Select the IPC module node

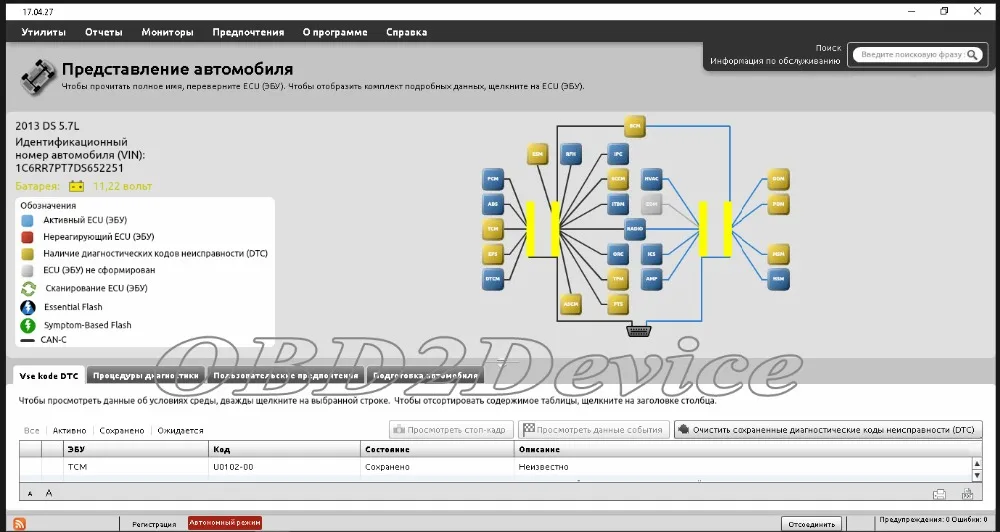[618, 154]
